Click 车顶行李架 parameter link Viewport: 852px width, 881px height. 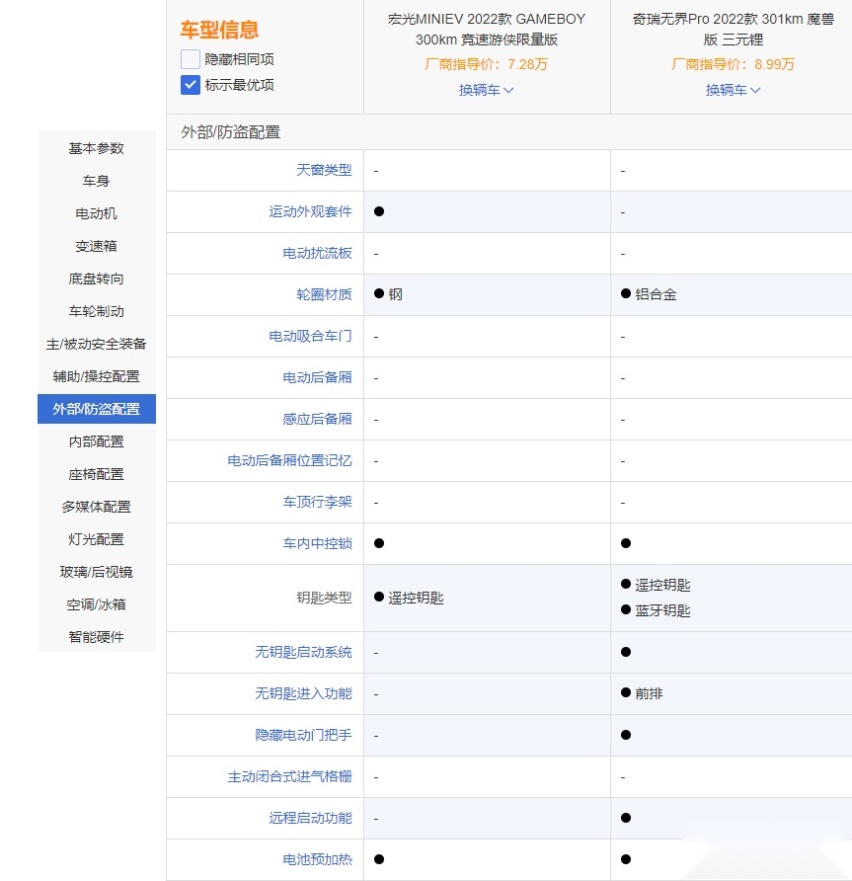point(317,502)
